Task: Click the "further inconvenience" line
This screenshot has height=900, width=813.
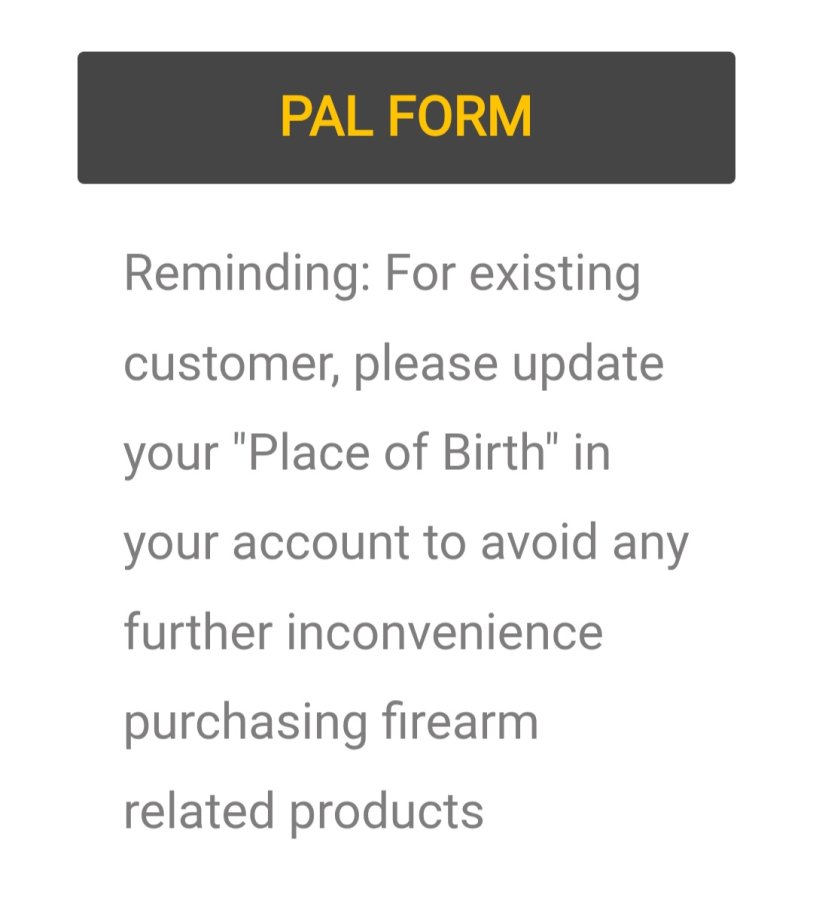Action: (363, 632)
